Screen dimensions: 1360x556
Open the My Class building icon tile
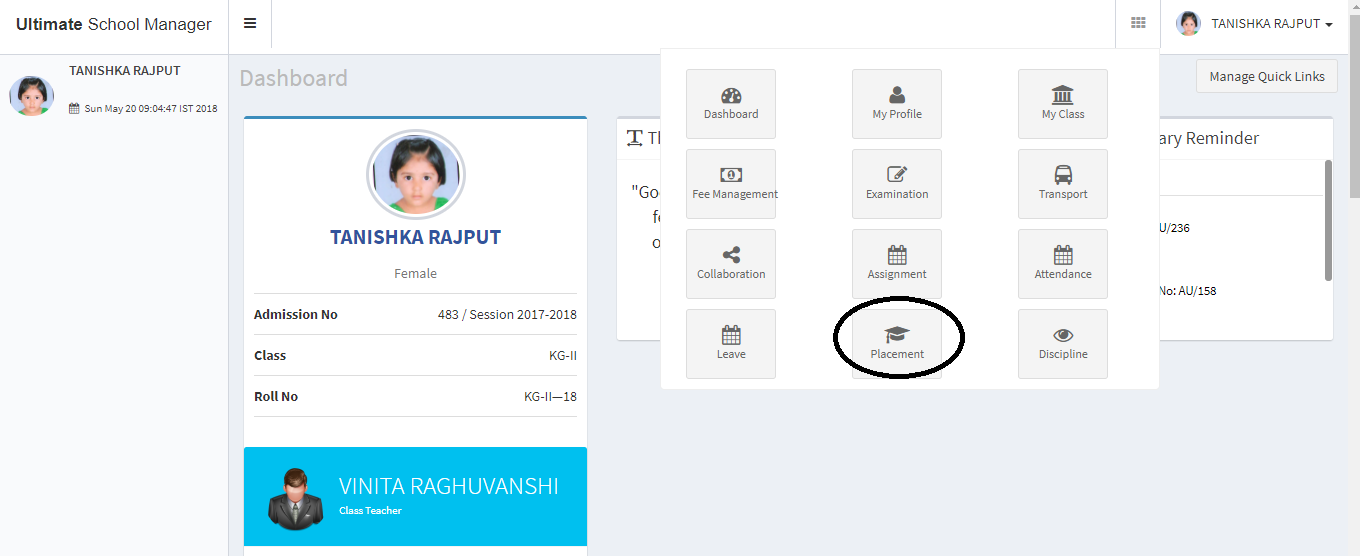coord(1063,104)
